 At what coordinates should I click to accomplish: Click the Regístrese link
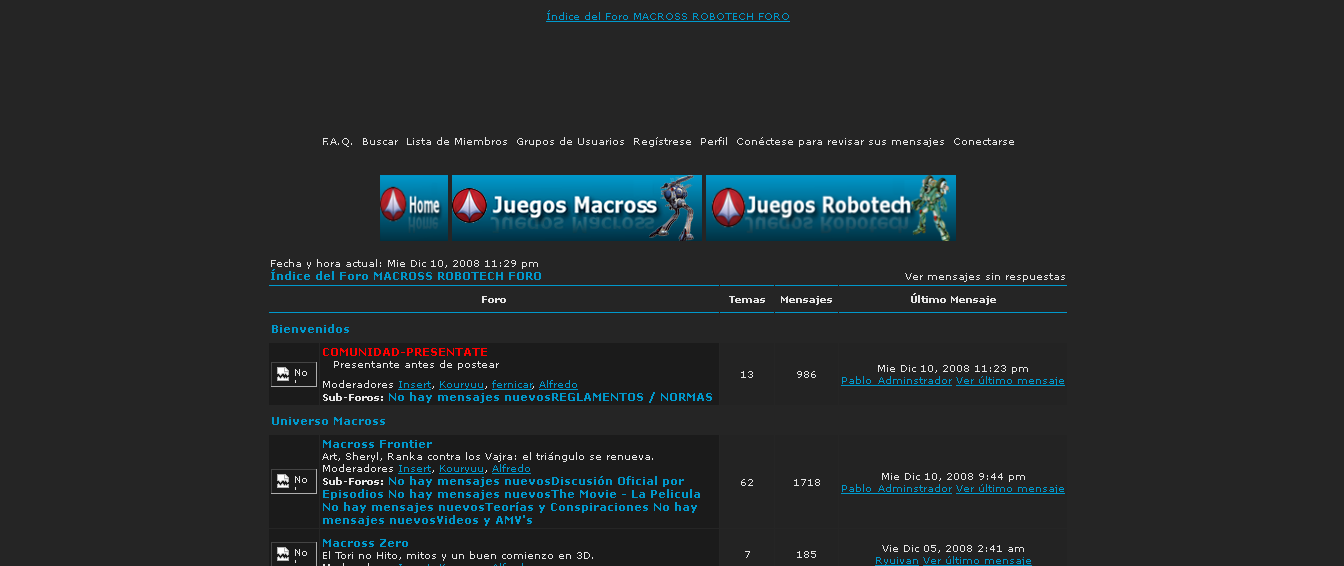coord(662,142)
